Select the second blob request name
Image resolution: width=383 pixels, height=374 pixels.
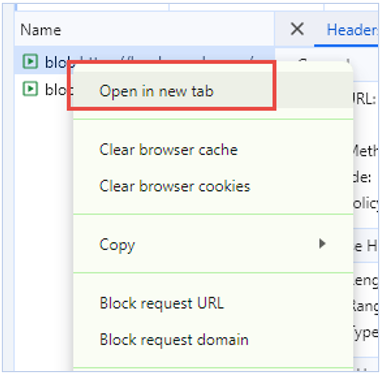(59, 89)
